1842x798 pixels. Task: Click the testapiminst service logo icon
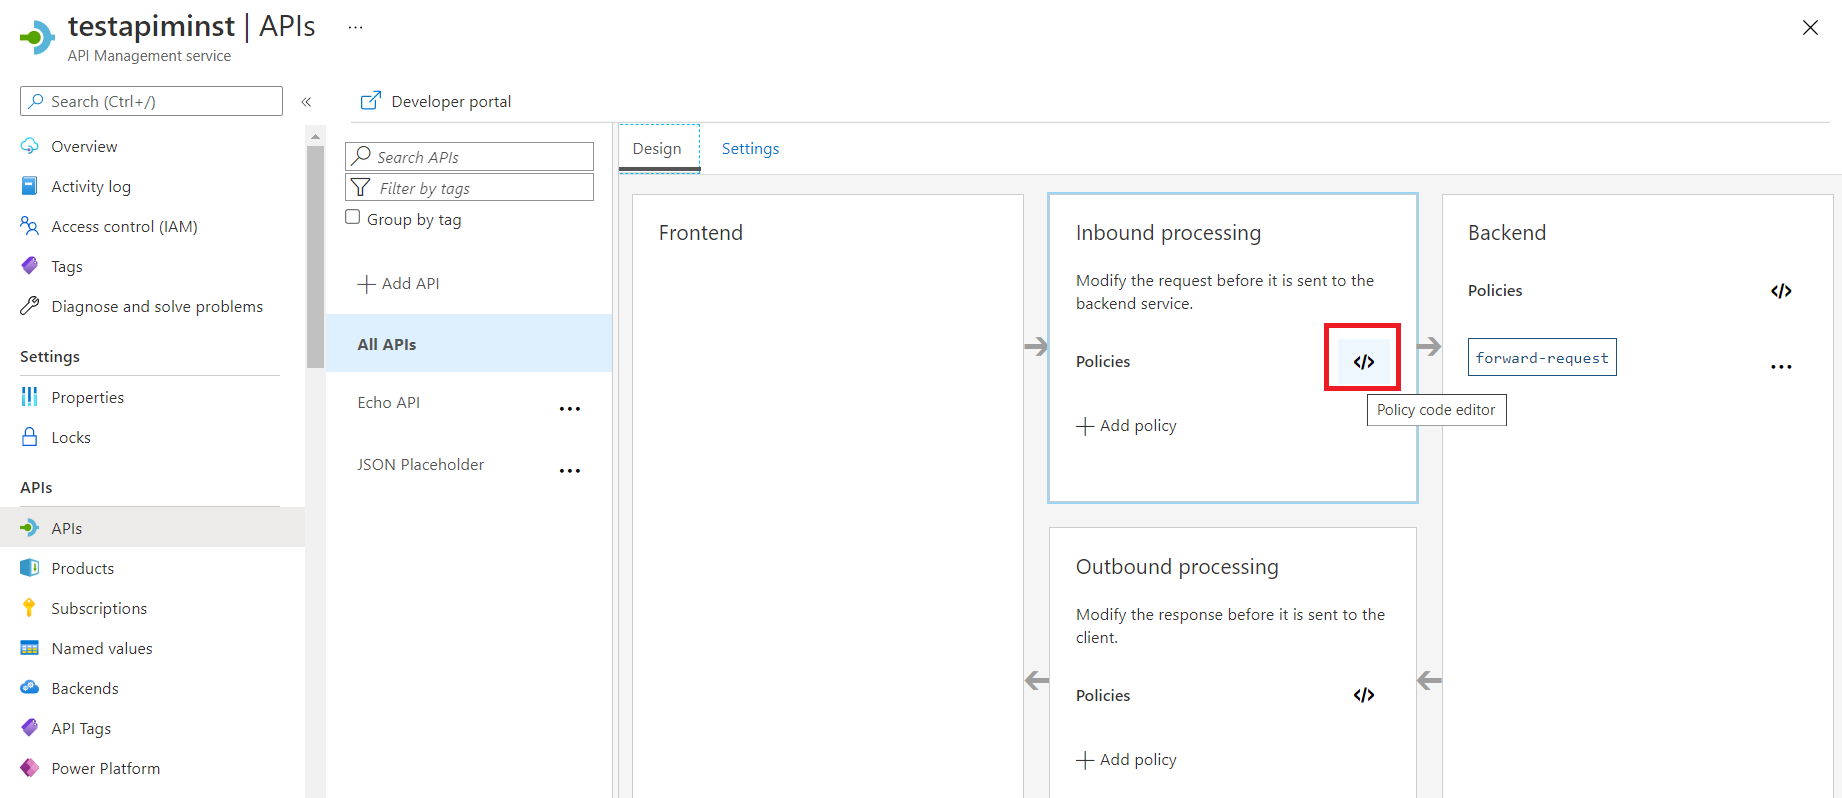click(x=37, y=38)
